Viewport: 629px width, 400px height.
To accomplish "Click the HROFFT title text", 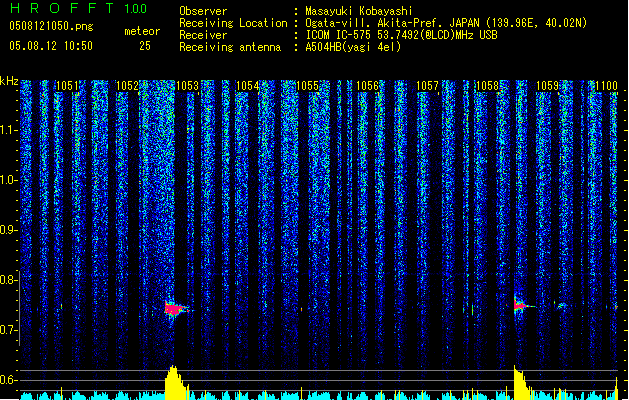I will pyautogui.click(x=62, y=8).
